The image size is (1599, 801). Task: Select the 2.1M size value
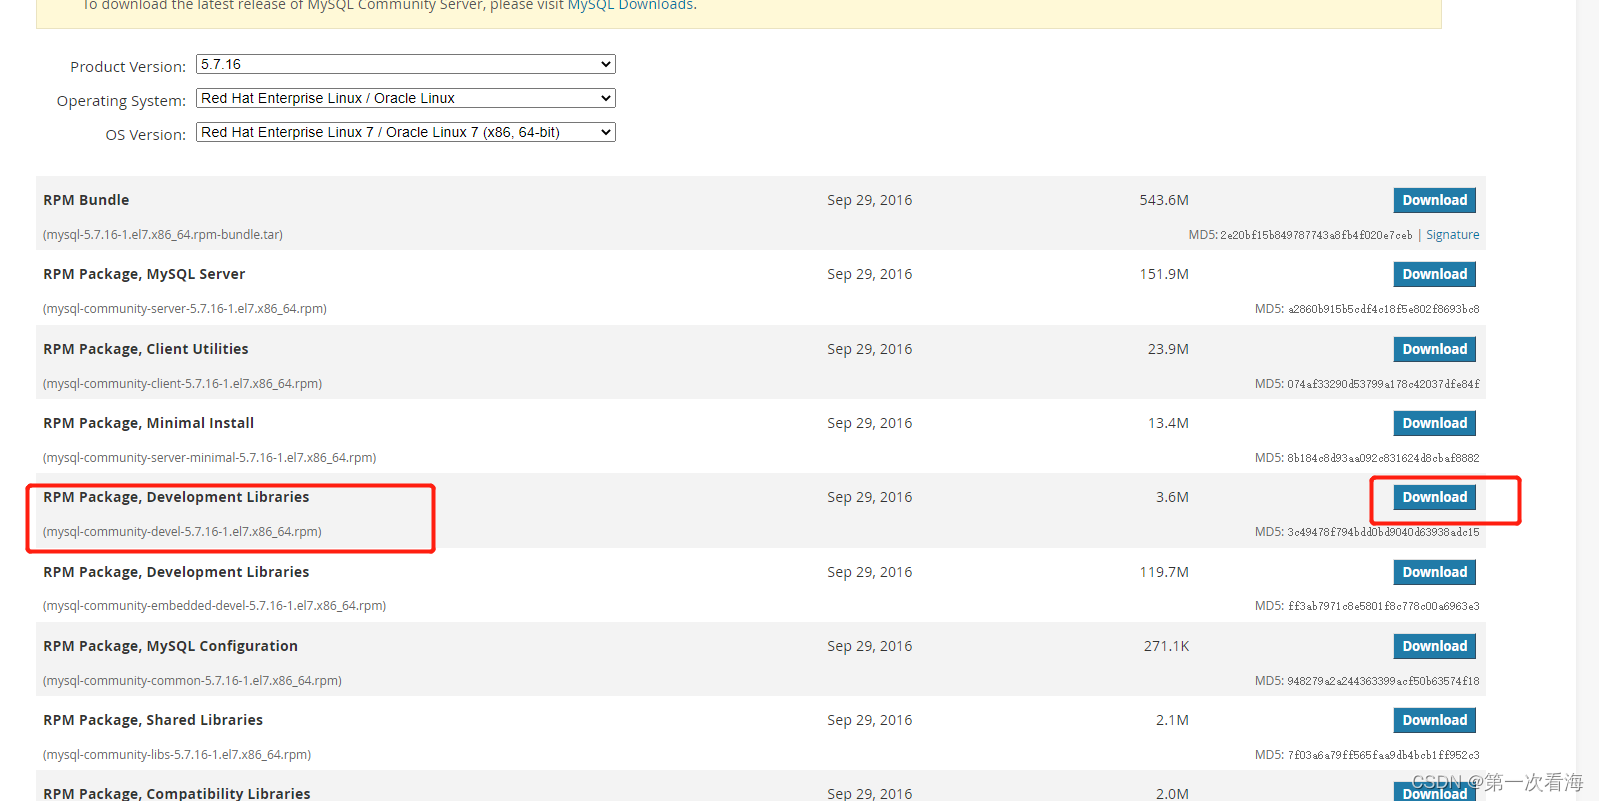[1172, 720]
